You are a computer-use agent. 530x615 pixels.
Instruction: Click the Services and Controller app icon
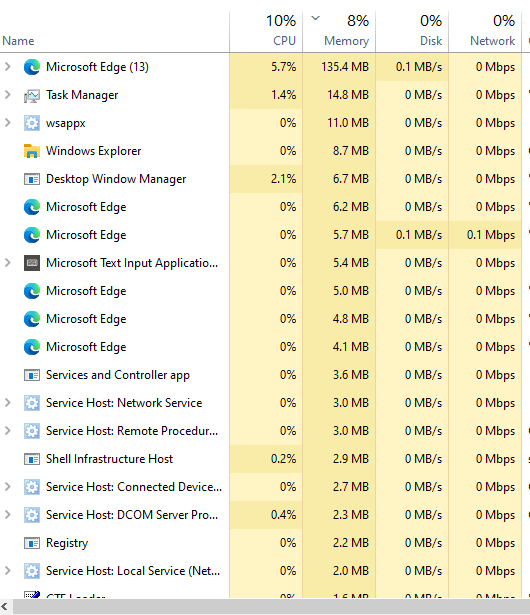(x=32, y=375)
